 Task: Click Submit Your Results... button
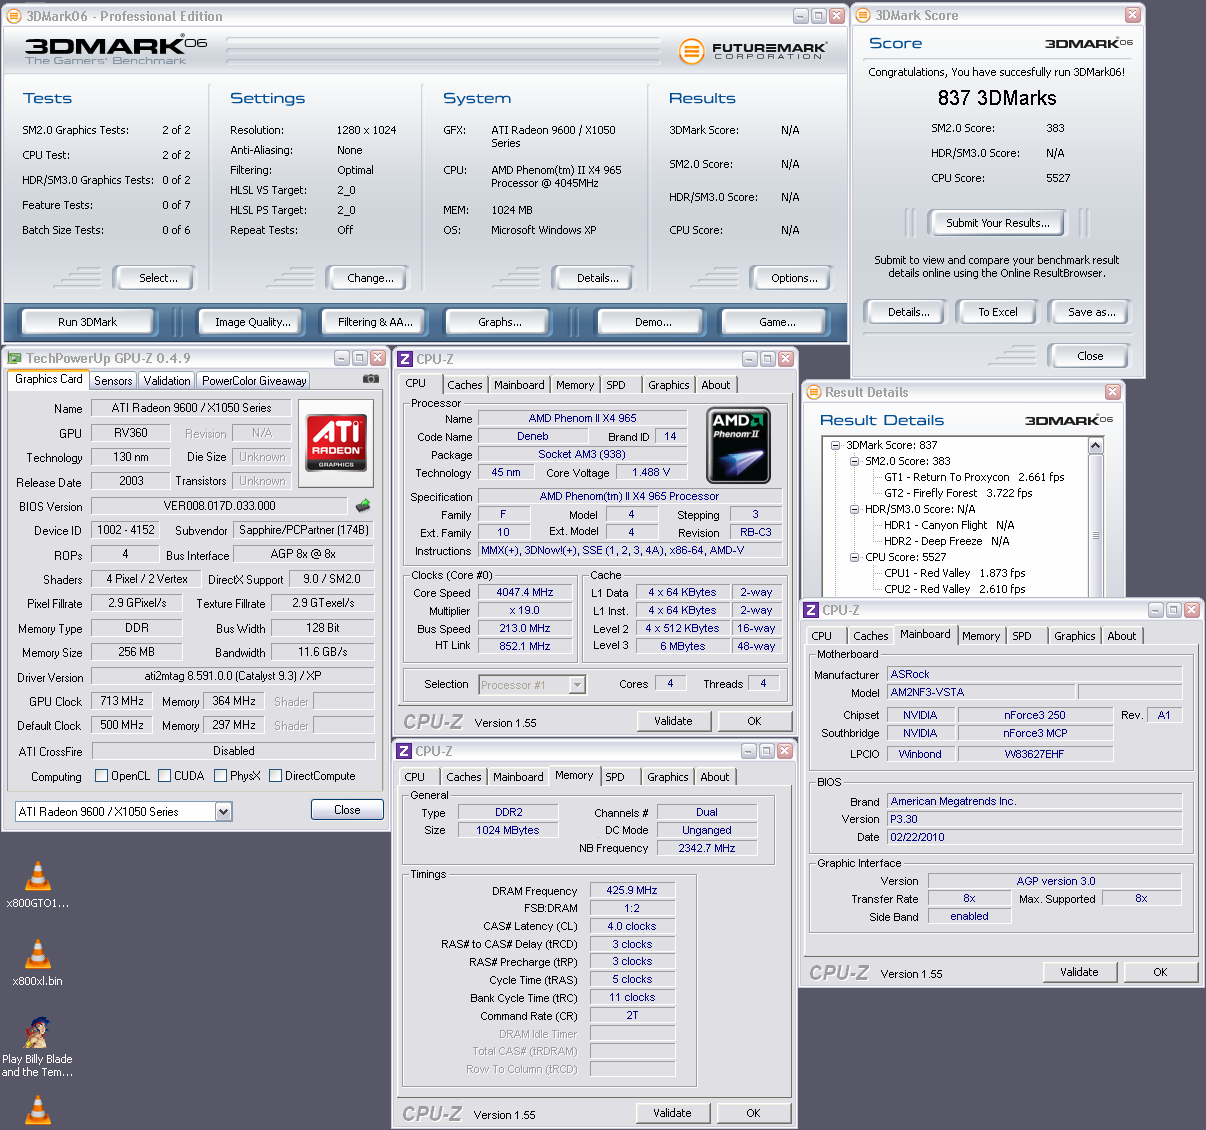998,223
